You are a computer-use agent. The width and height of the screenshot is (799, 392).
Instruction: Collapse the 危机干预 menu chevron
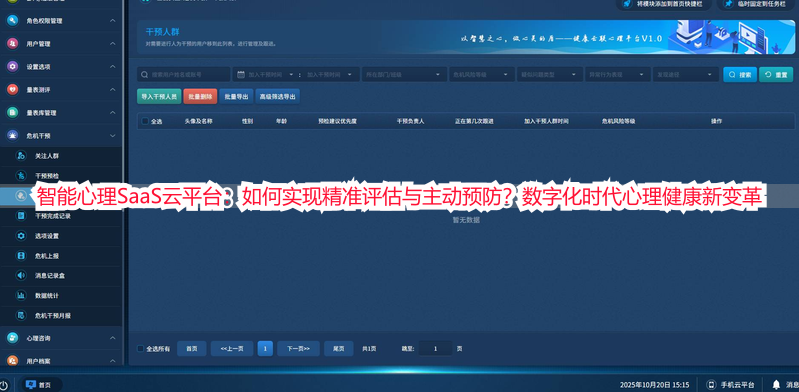tap(113, 136)
